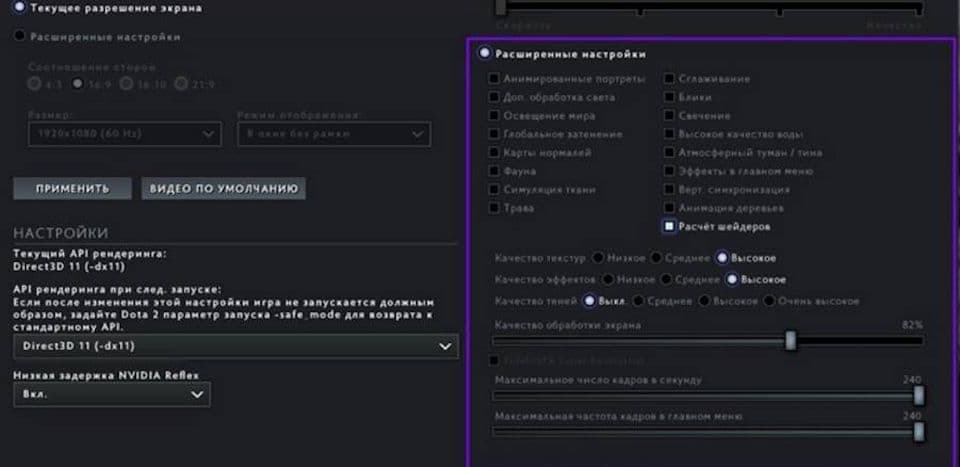Set 'Качество эффектов' to Среднее
Screen dimensions: 960x467
point(665,280)
